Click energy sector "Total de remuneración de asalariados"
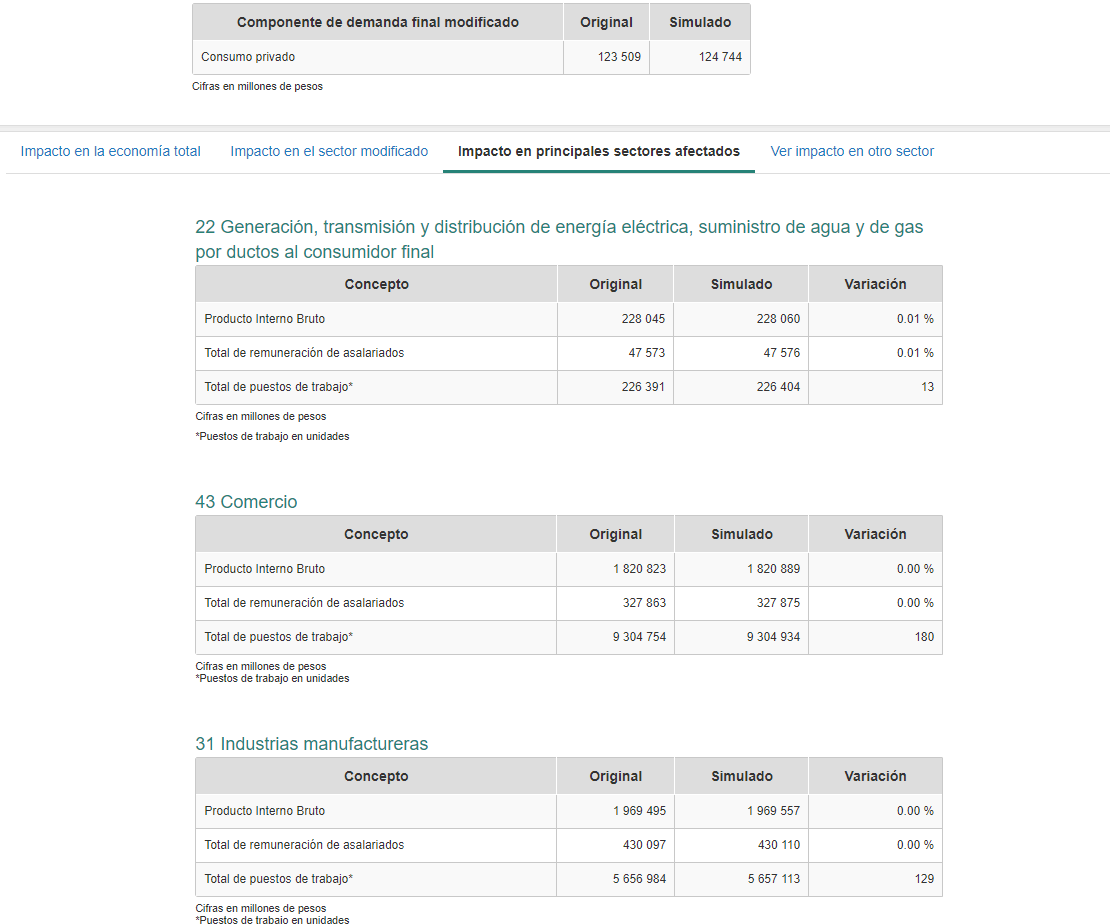This screenshot has height=924, width=1110. tap(304, 353)
